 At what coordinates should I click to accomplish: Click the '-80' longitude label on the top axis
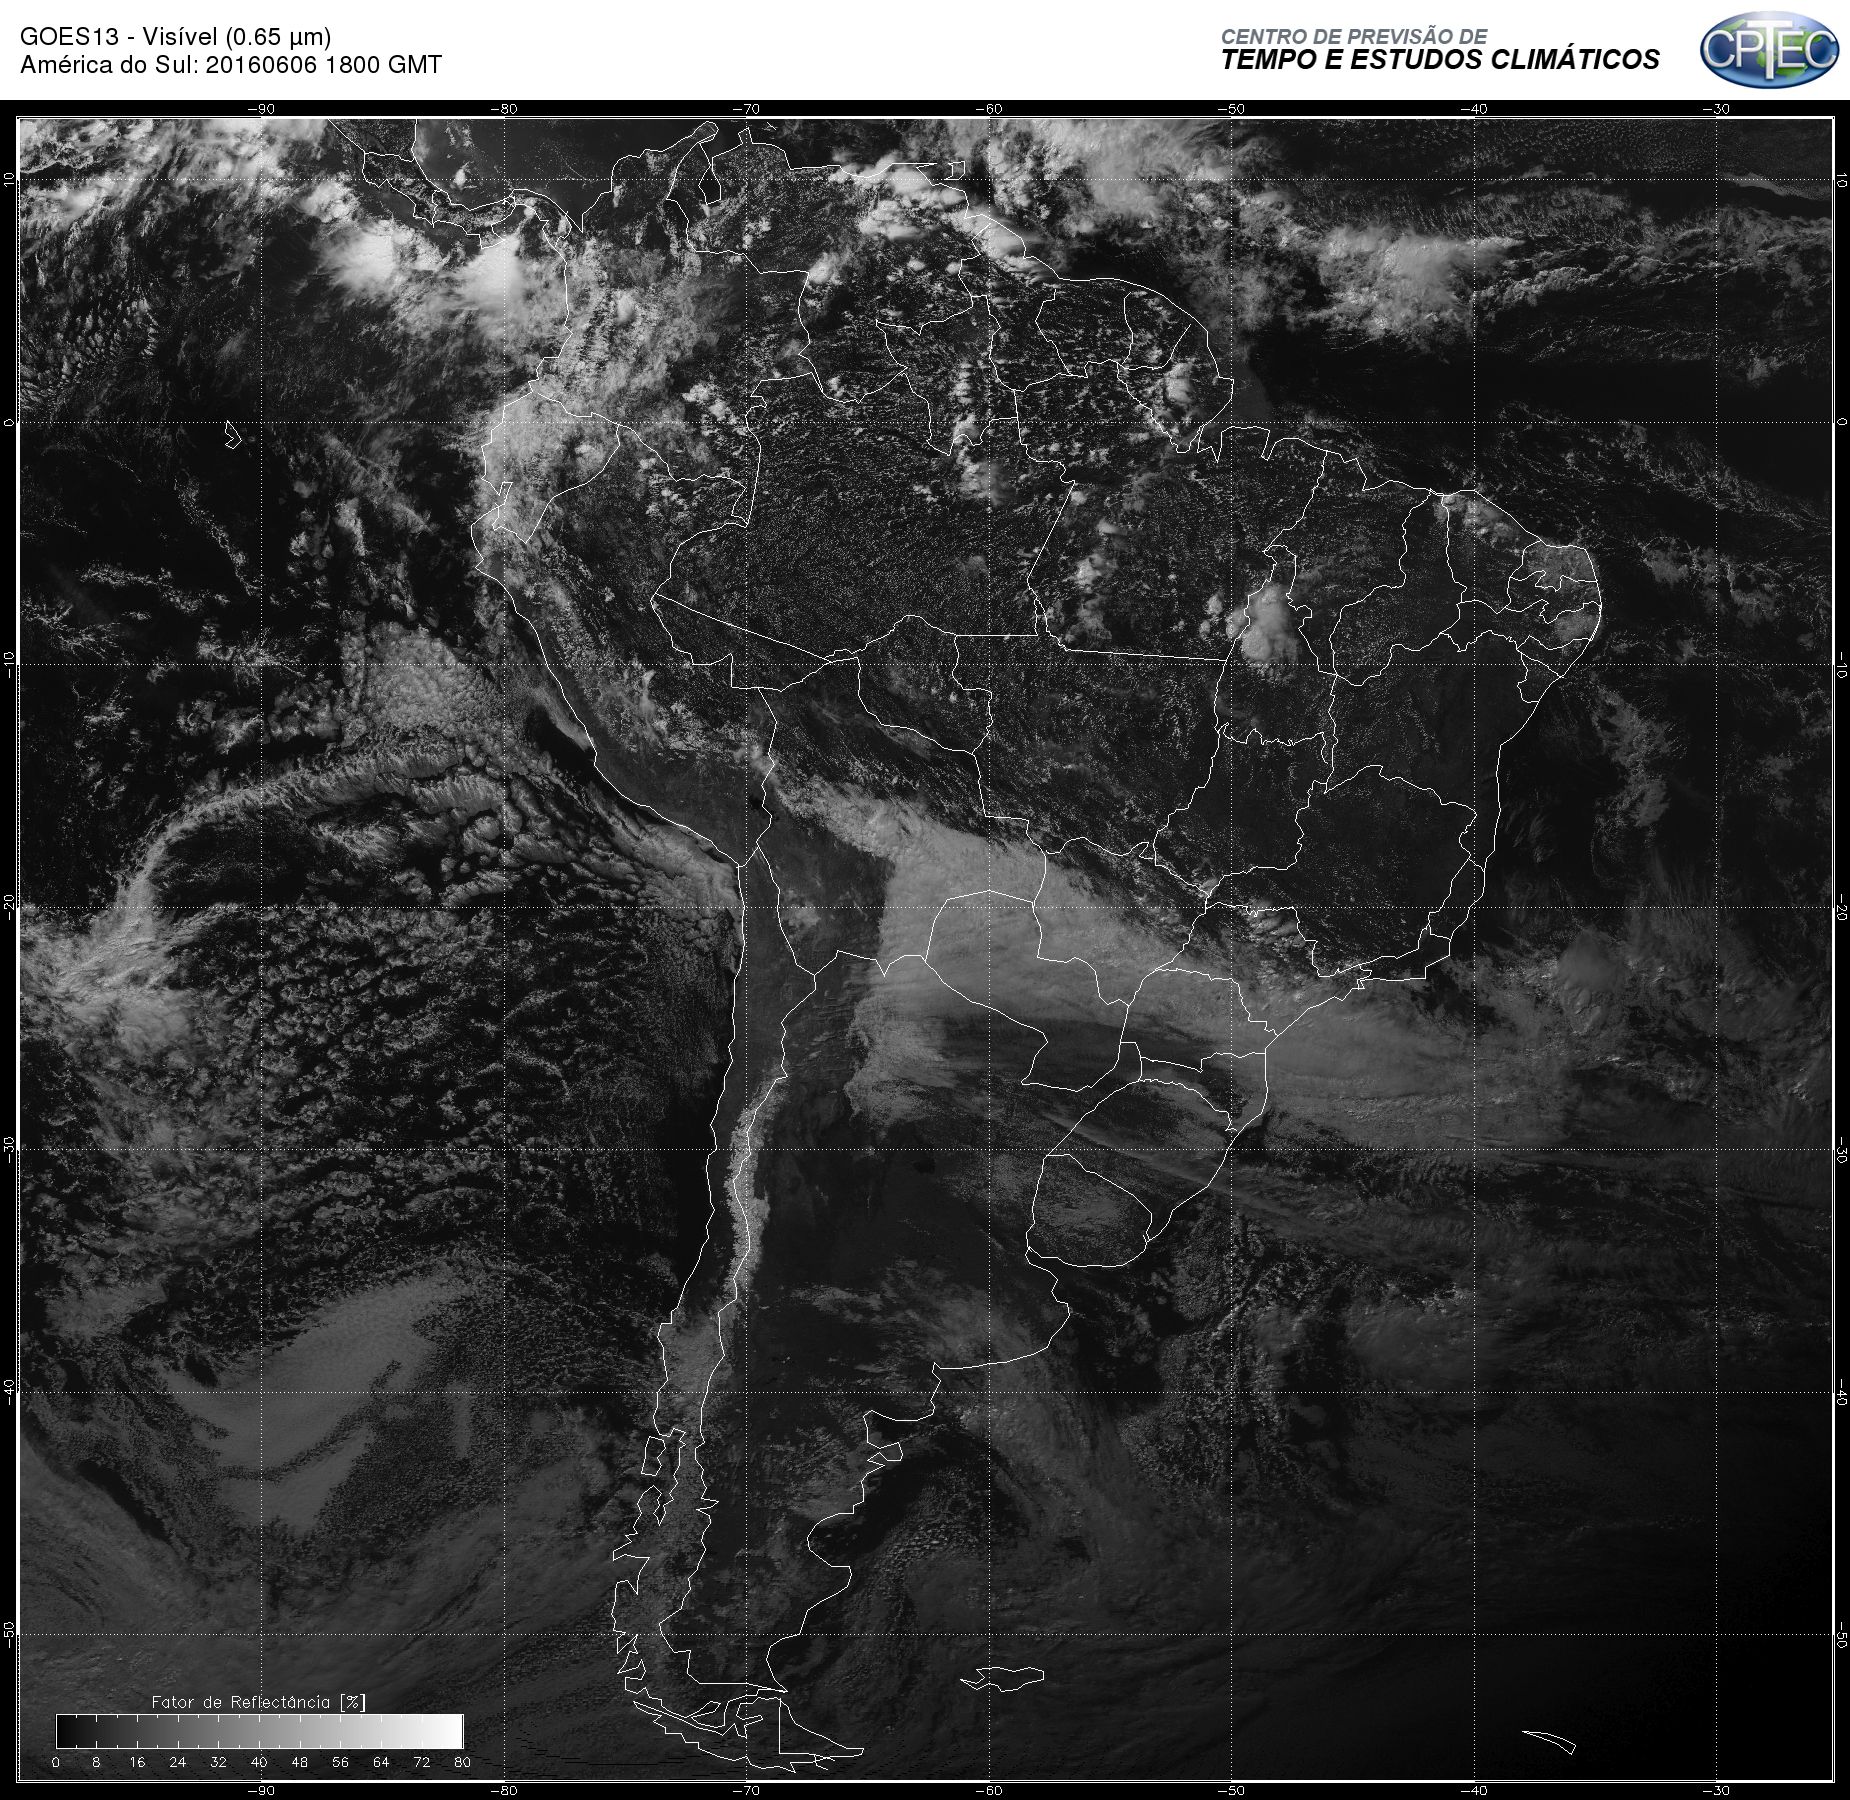pos(505,109)
